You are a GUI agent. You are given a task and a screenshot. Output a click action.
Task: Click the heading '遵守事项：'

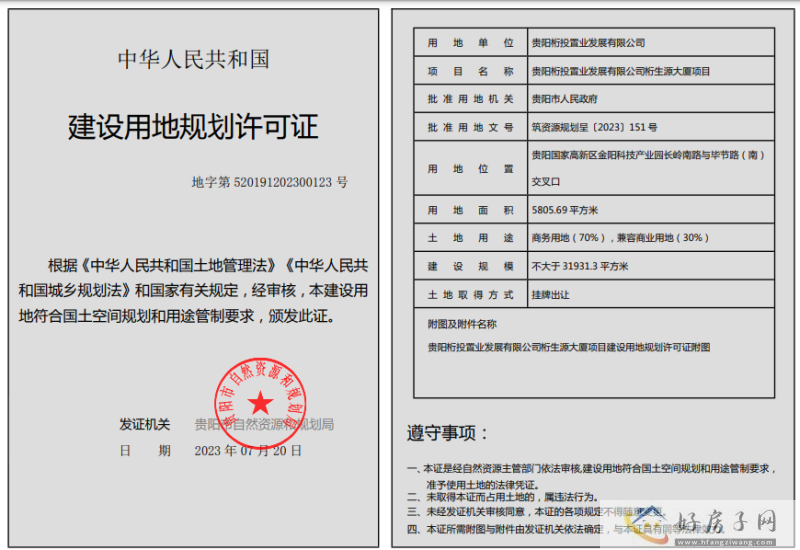point(447,433)
